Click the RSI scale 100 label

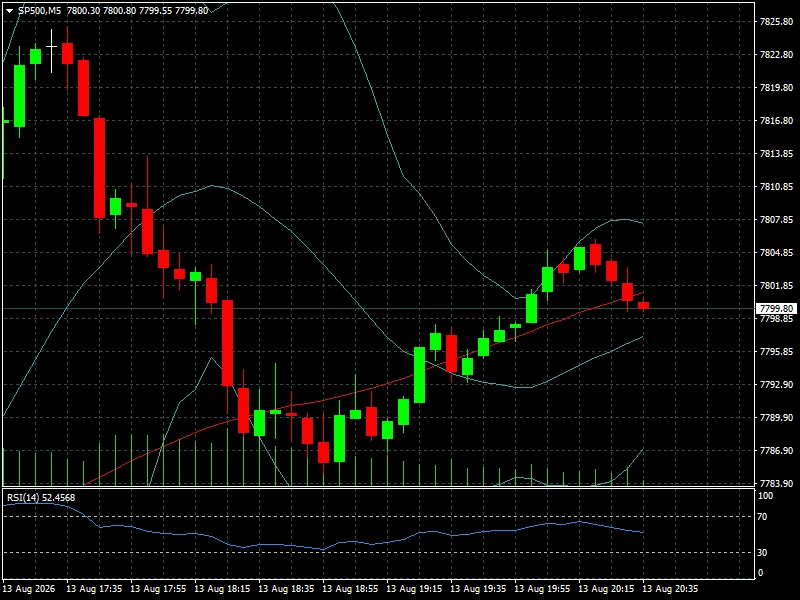[x=765, y=495]
